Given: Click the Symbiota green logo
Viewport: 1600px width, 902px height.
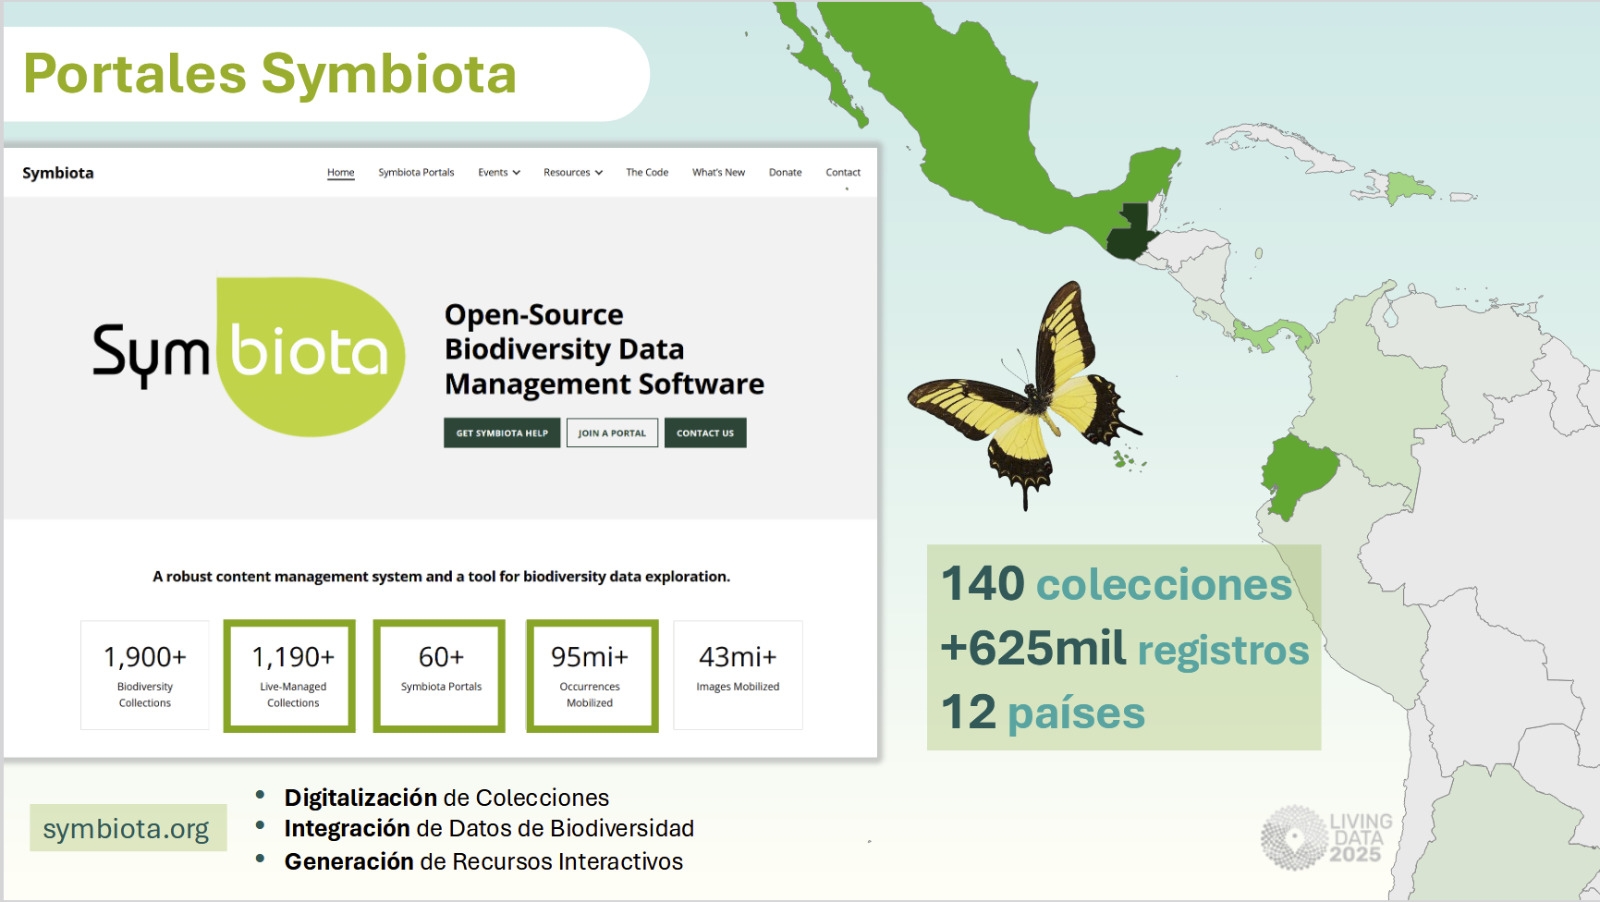Looking at the screenshot, I should pyautogui.click(x=248, y=356).
